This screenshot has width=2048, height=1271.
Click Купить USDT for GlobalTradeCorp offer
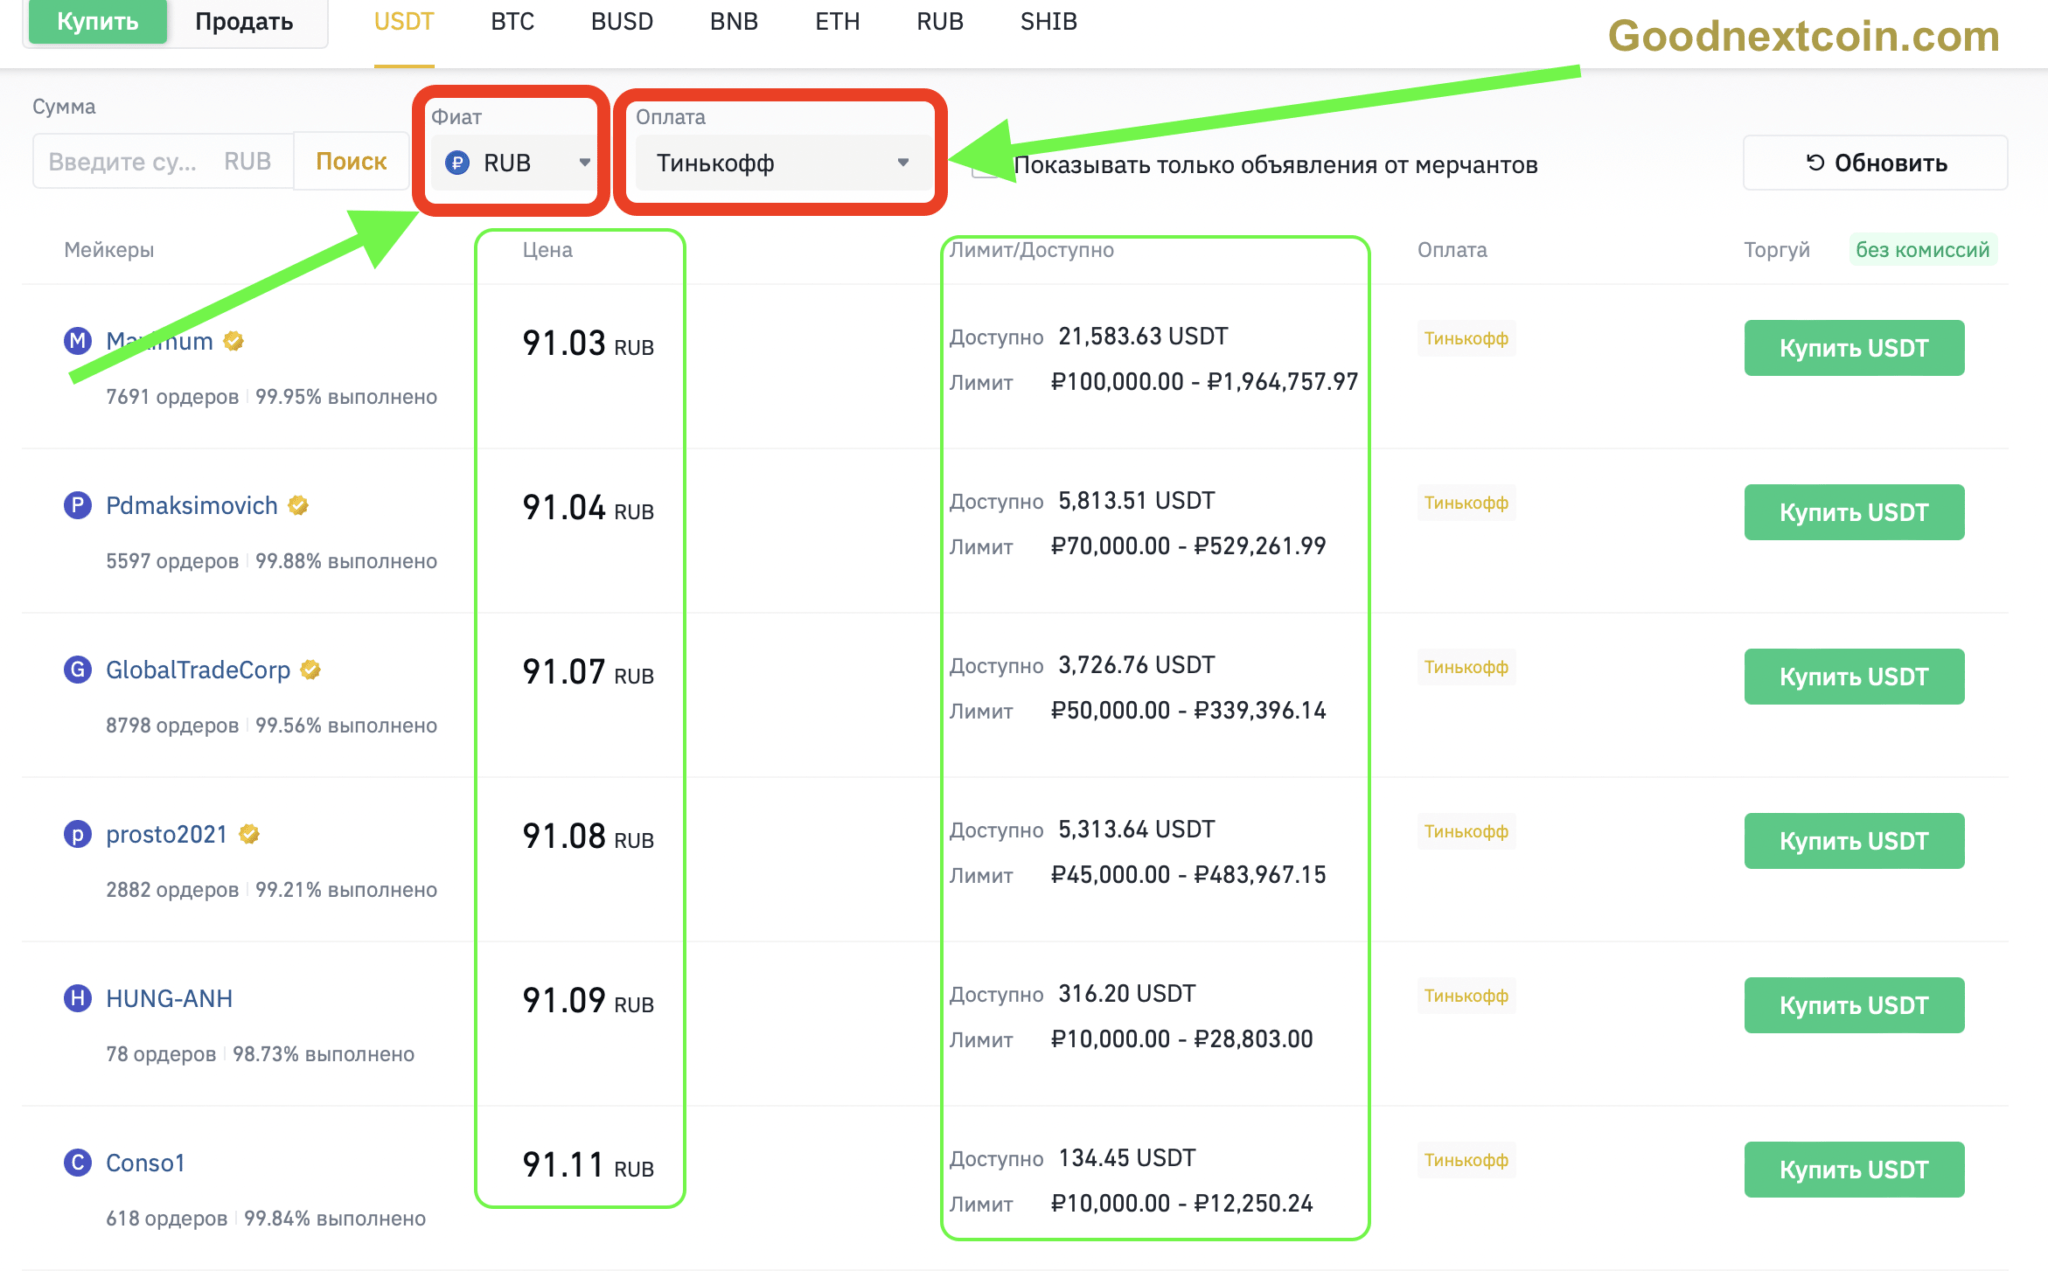(x=1854, y=677)
